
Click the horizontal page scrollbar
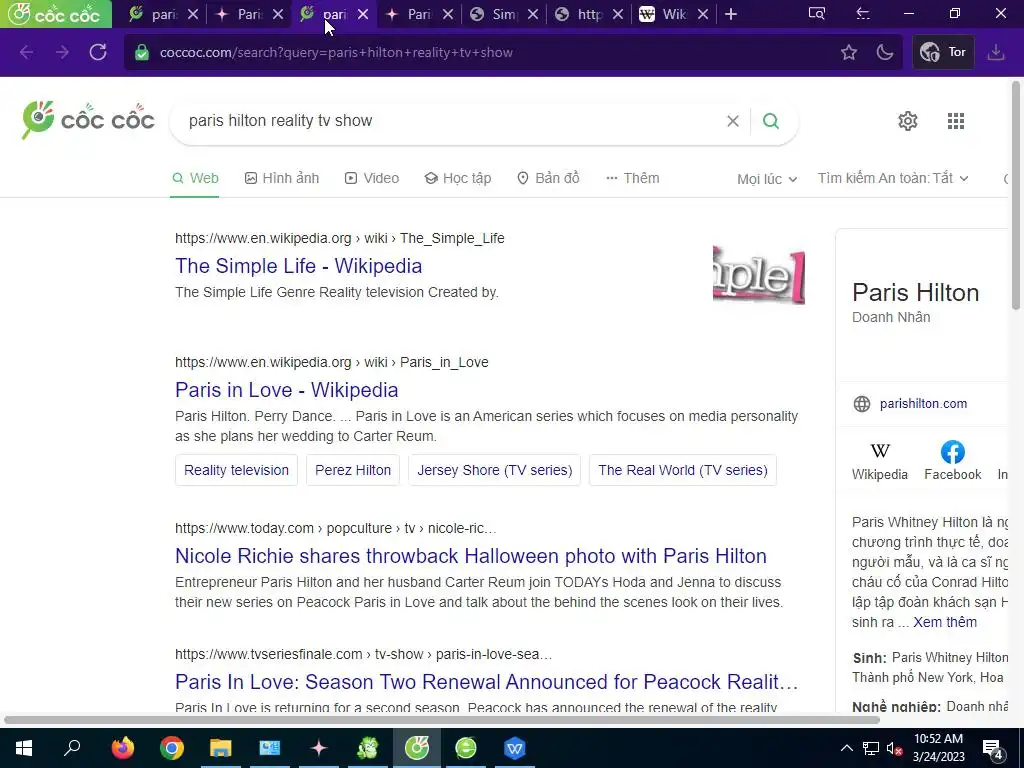pos(441,720)
